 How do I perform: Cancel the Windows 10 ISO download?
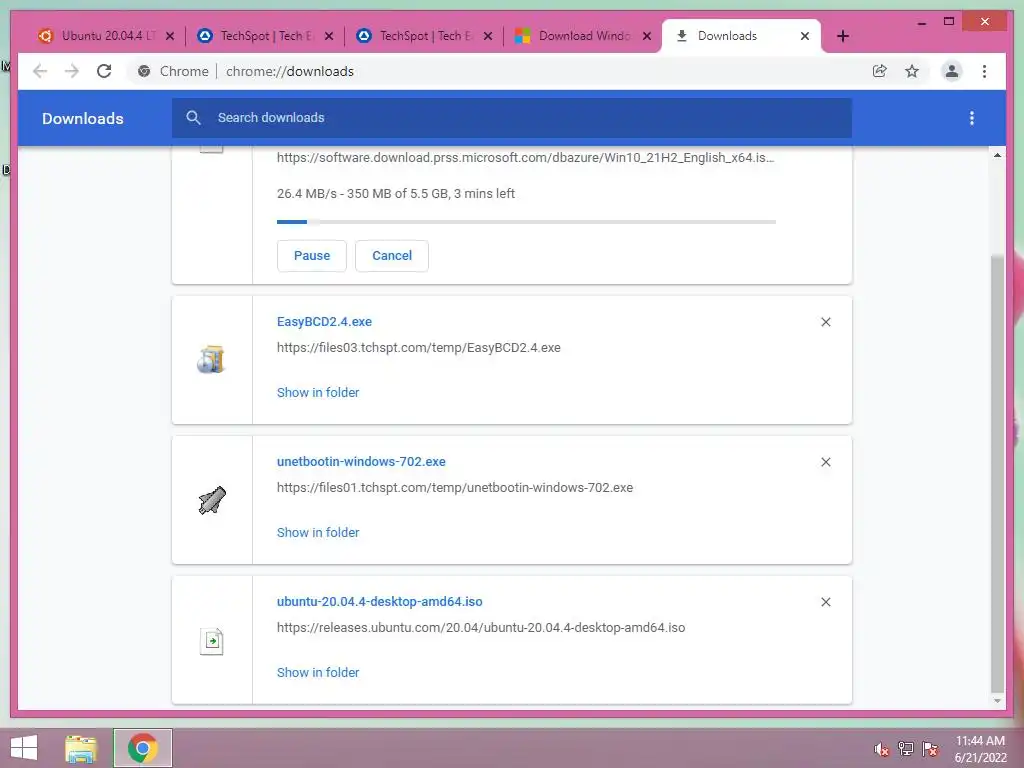click(392, 256)
